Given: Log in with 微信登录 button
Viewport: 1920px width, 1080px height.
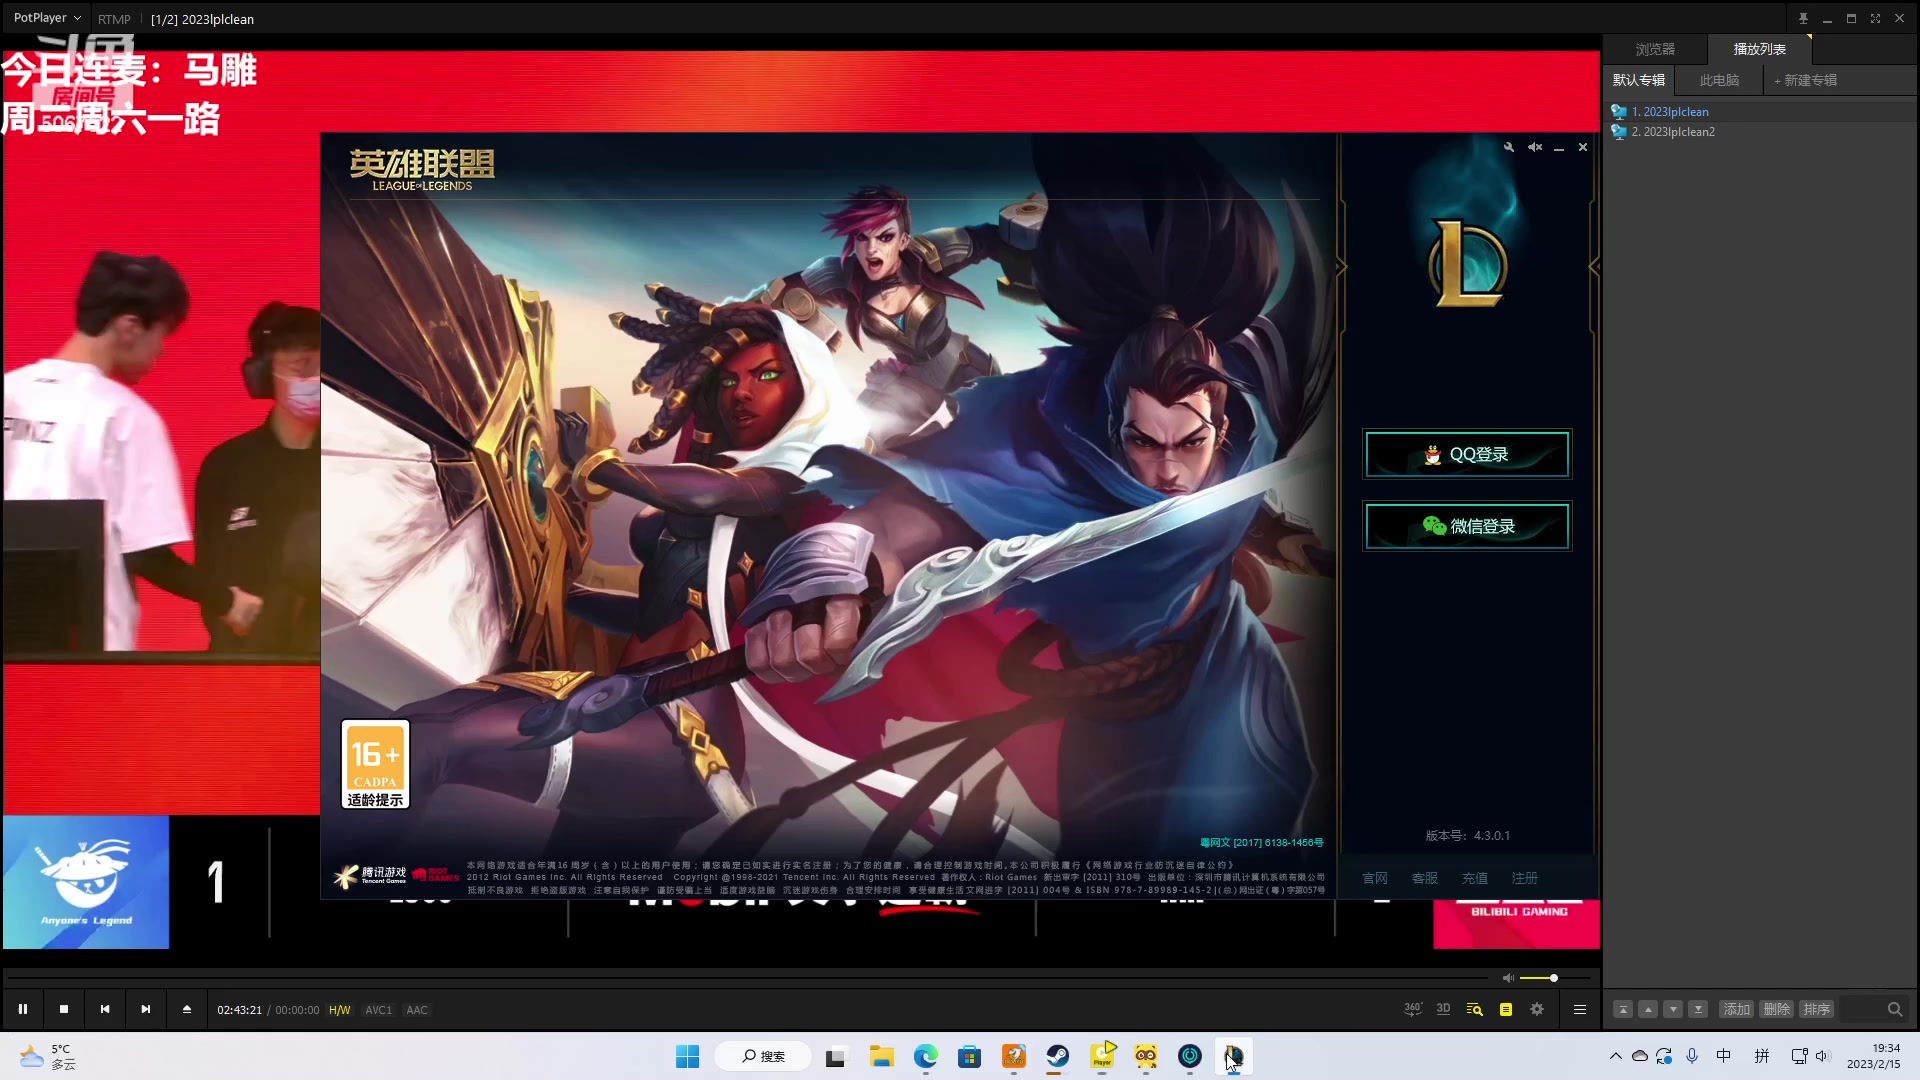Looking at the screenshot, I should pyautogui.click(x=1467, y=526).
